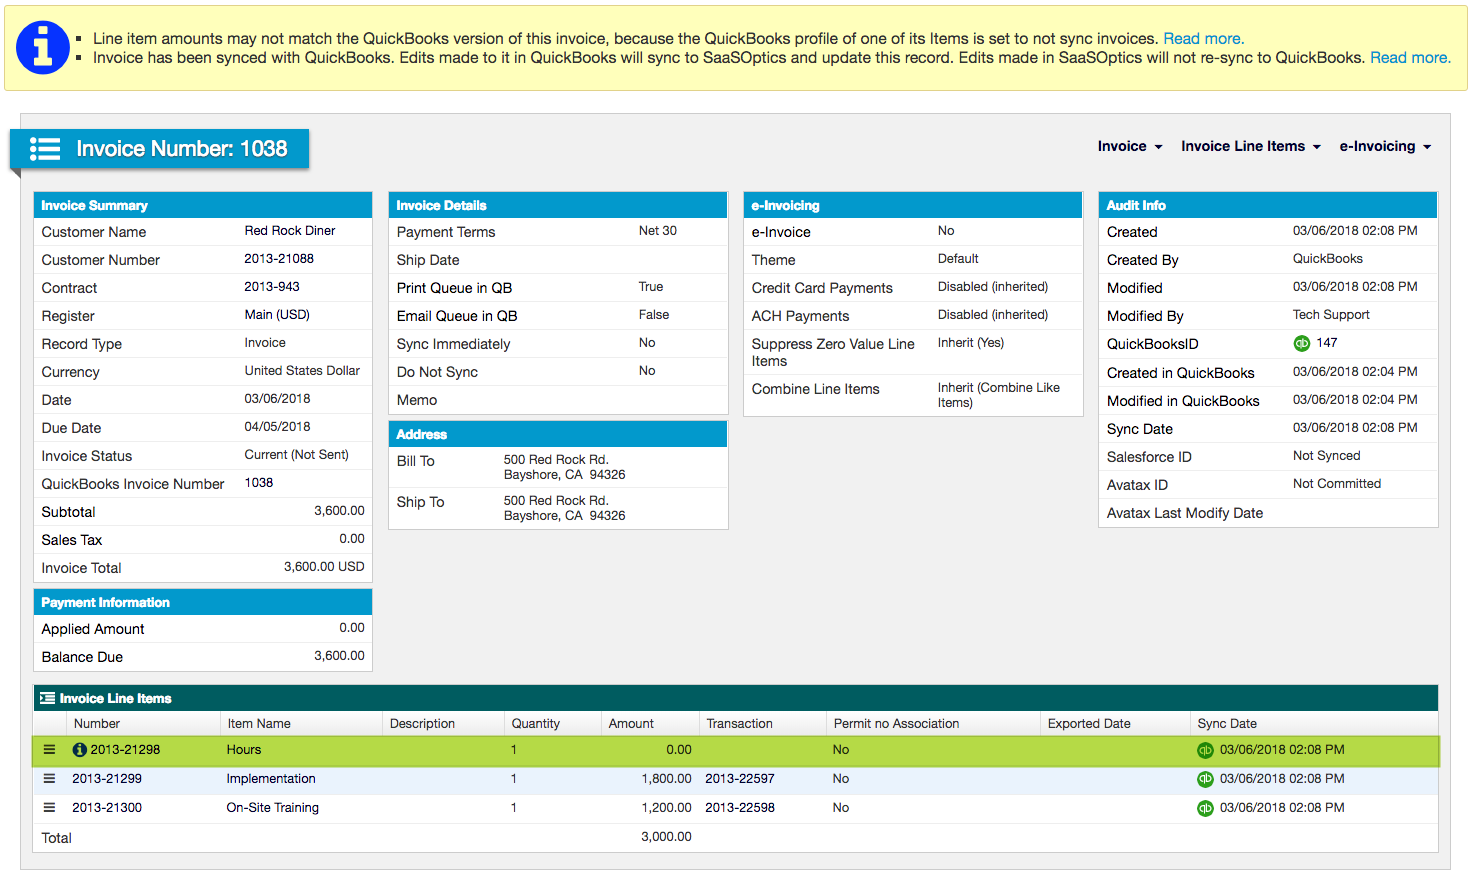
Task: Open the row menu icon for line 2013-21299
Action: pos(49,778)
